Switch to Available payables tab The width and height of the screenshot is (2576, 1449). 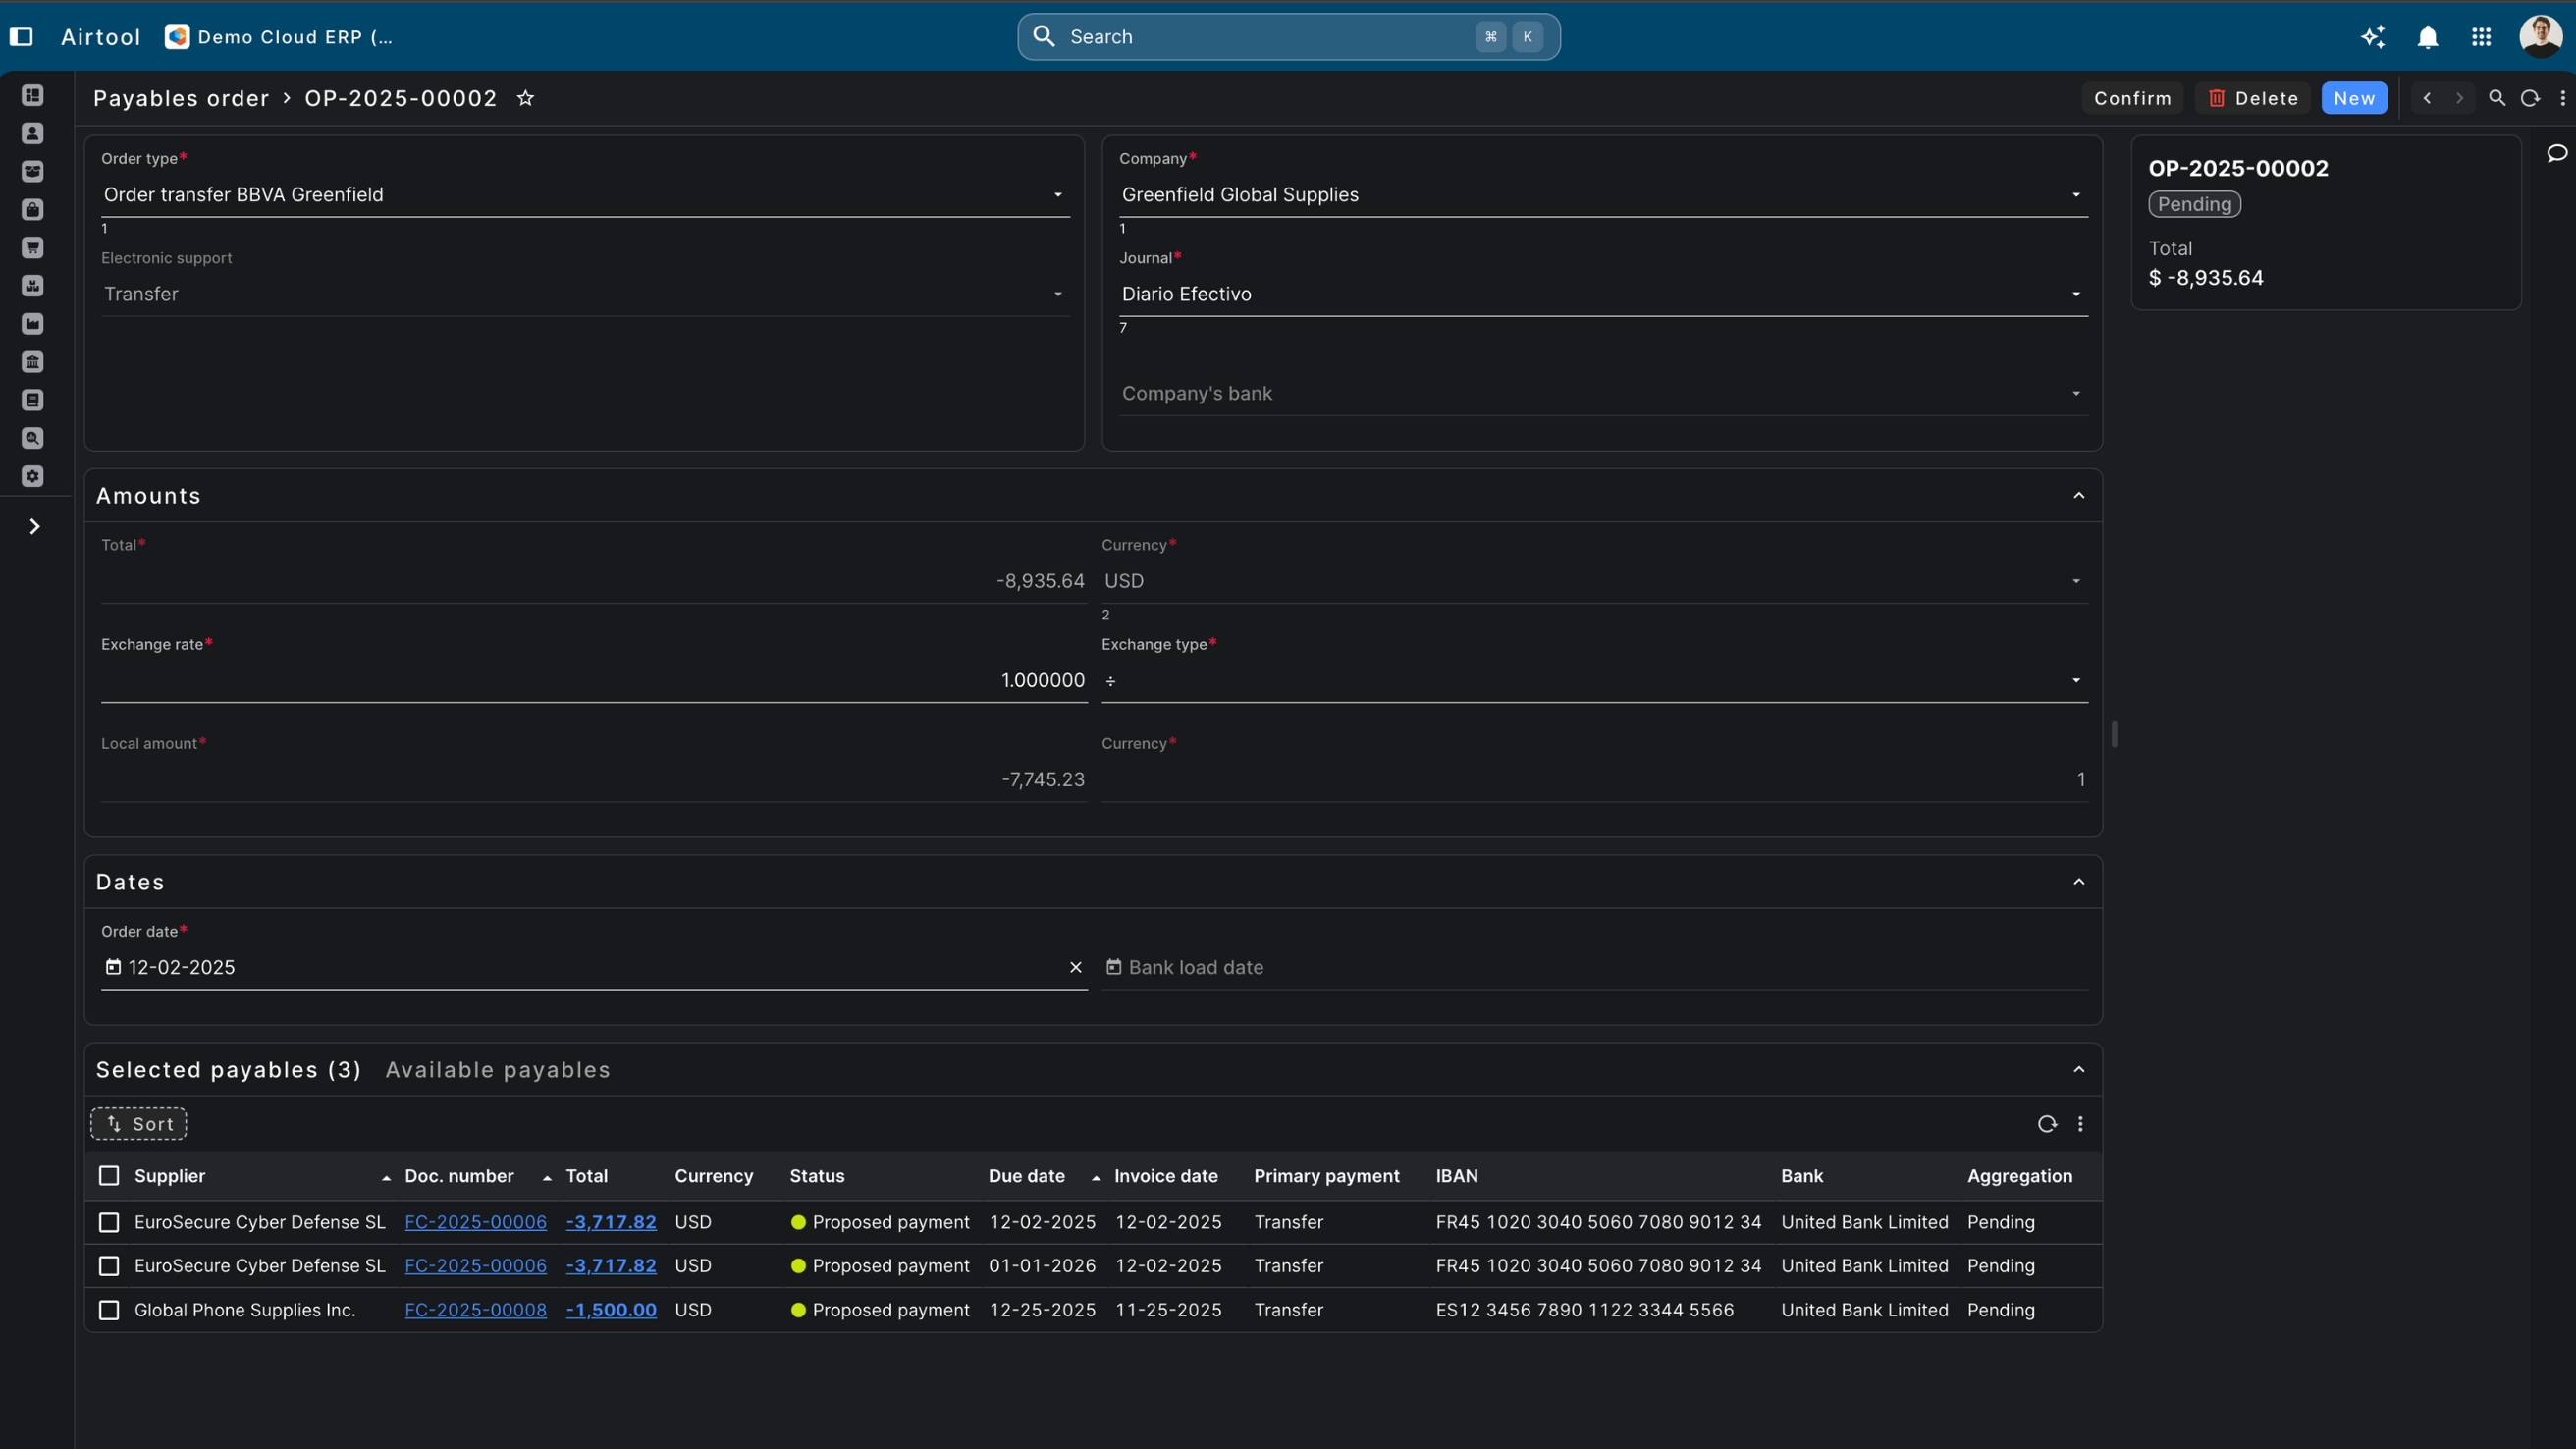pyautogui.click(x=497, y=1070)
